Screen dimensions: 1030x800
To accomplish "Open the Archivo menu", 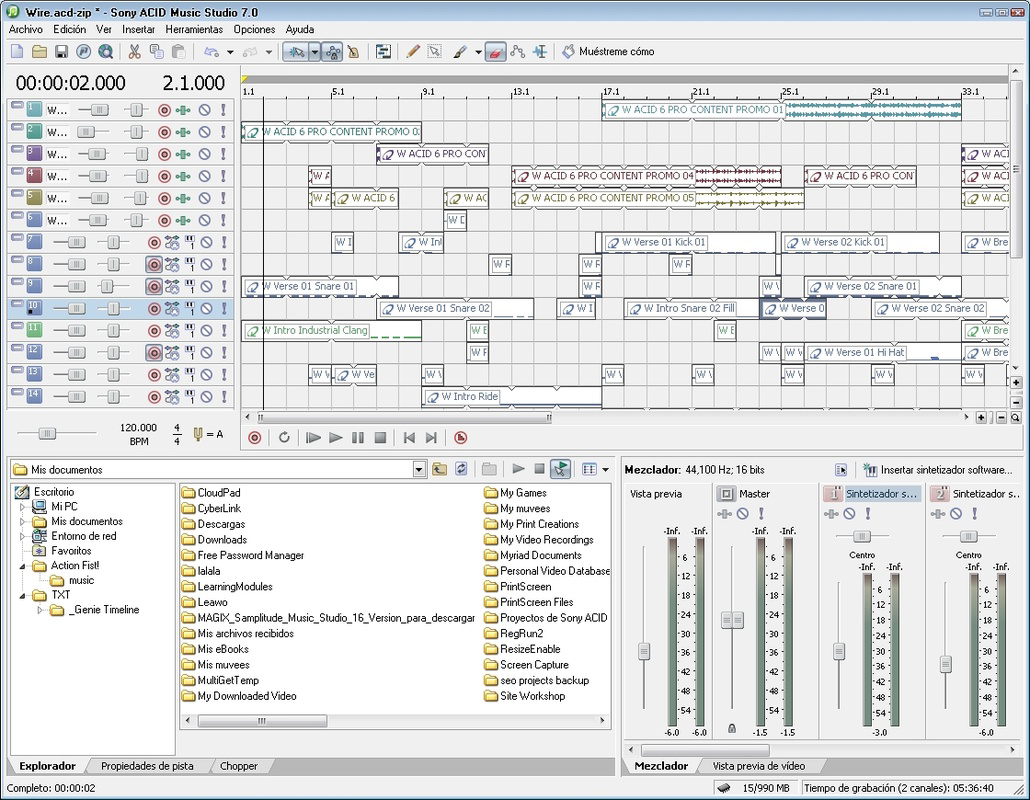I will click(26, 30).
